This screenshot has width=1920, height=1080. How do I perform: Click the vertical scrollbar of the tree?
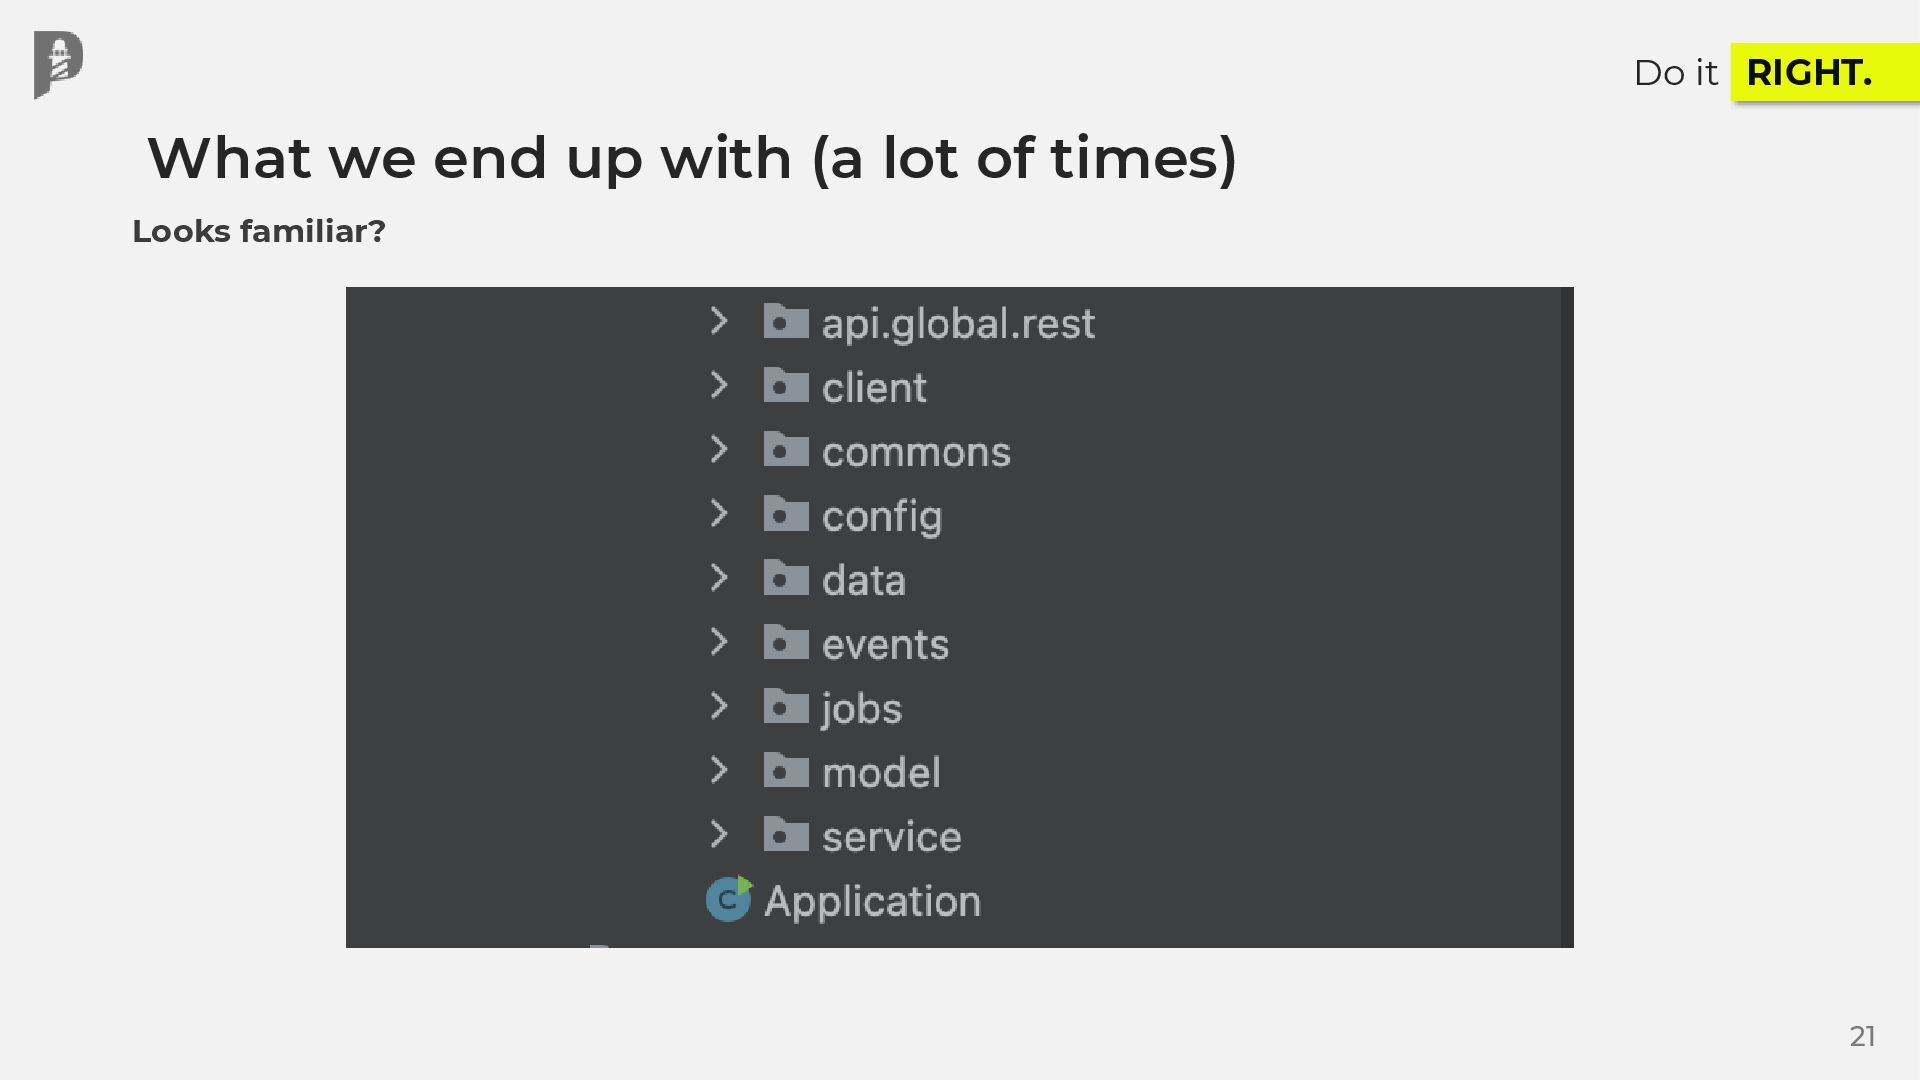tap(1567, 617)
